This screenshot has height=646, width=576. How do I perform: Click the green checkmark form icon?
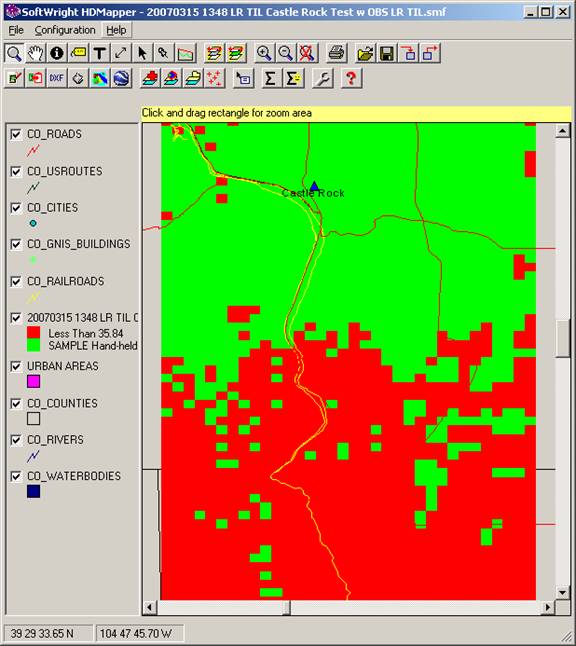point(14,78)
